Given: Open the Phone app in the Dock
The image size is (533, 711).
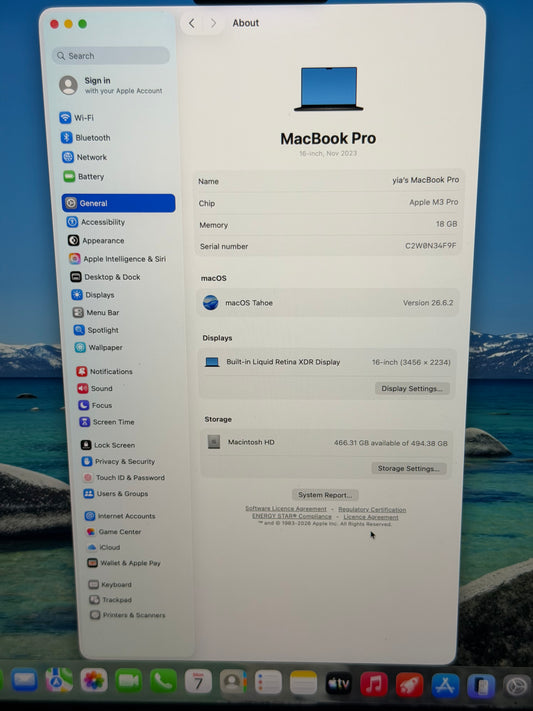Looking at the screenshot, I should (163, 680).
